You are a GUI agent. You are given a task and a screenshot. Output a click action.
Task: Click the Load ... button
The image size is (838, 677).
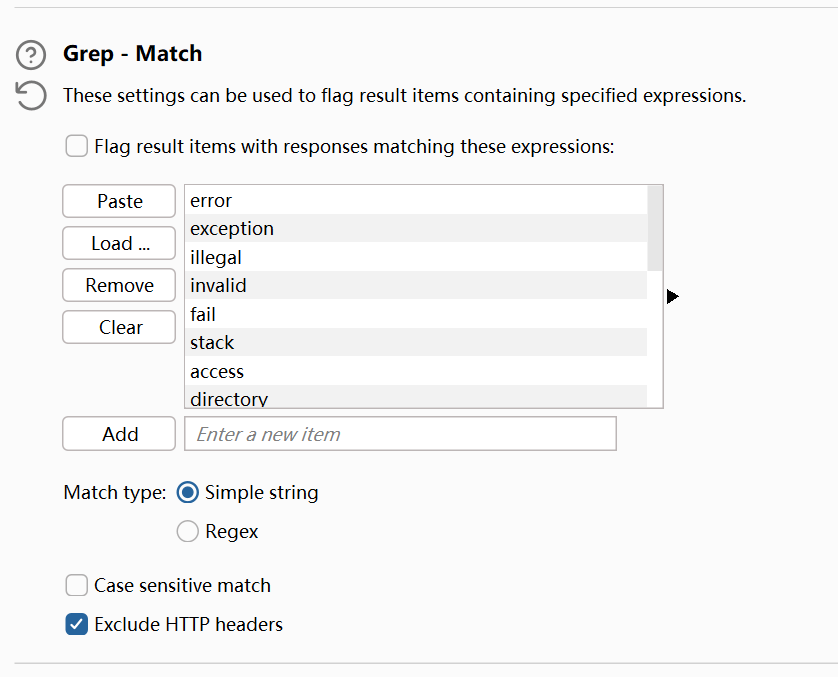[119, 243]
